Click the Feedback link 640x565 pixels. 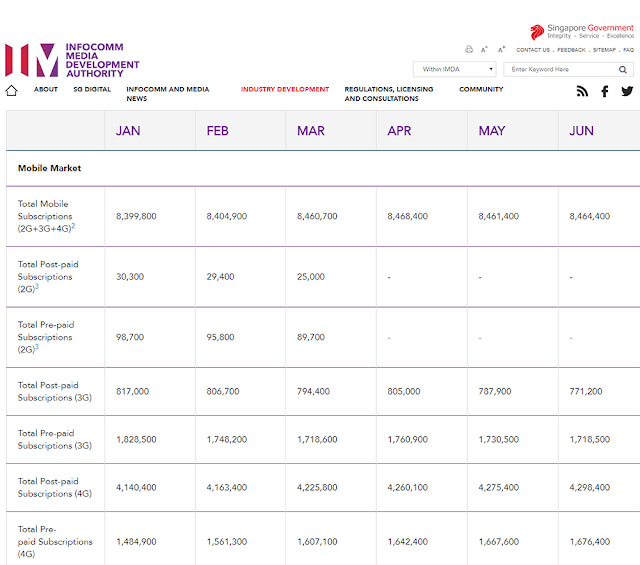click(571, 50)
